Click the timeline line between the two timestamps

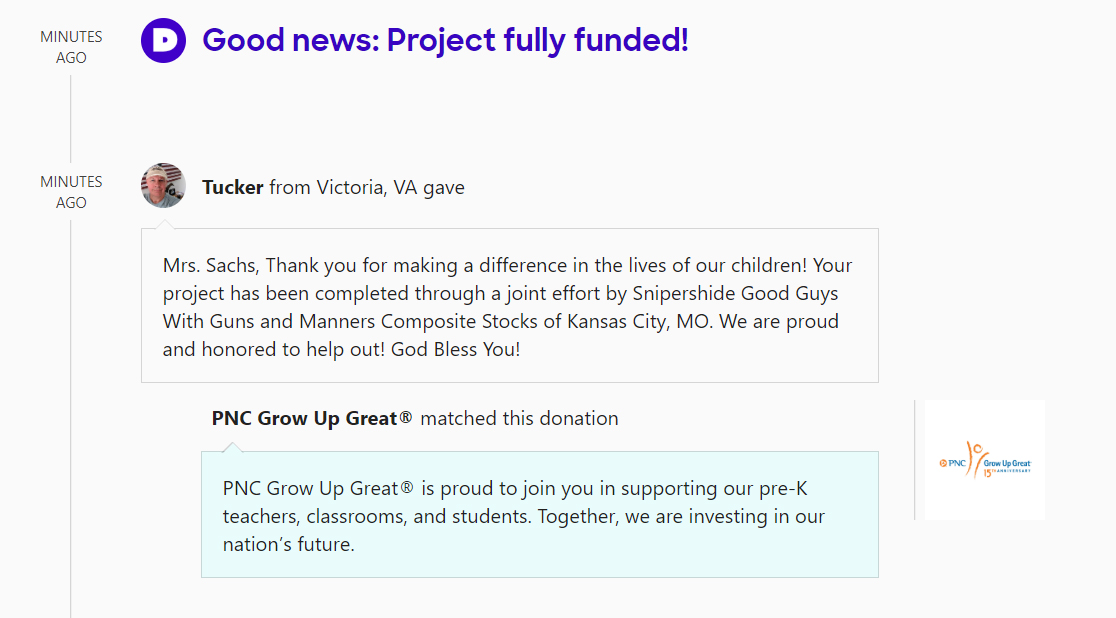(x=71, y=118)
